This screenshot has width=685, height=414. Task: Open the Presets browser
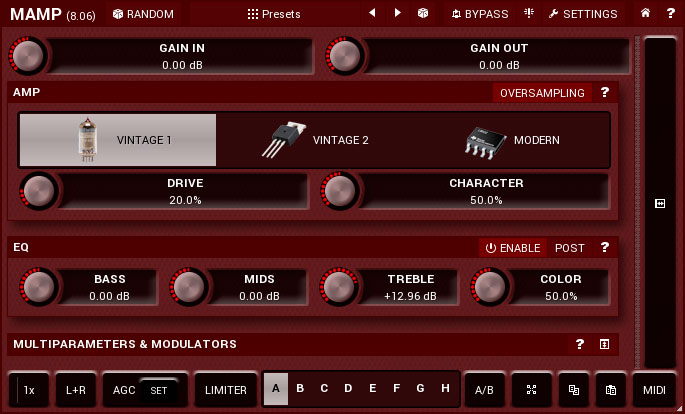[x=274, y=14]
